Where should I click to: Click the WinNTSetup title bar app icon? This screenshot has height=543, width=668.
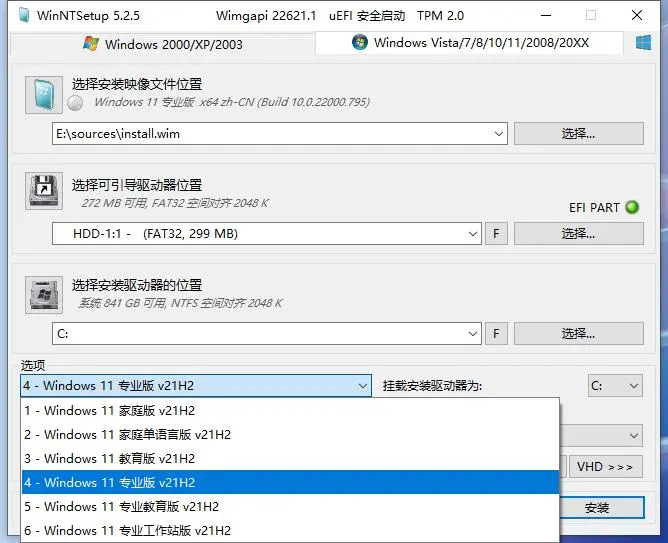click(24, 15)
